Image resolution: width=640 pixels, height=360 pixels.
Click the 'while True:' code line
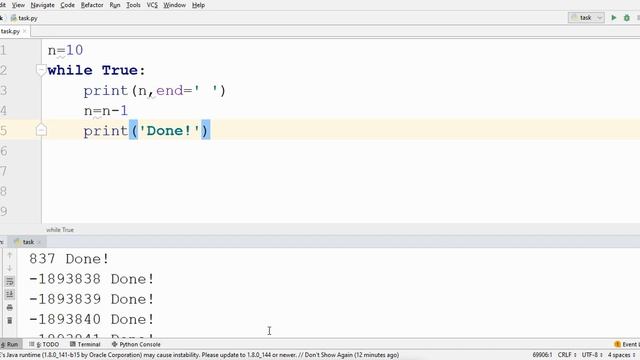pyautogui.click(x=96, y=70)
